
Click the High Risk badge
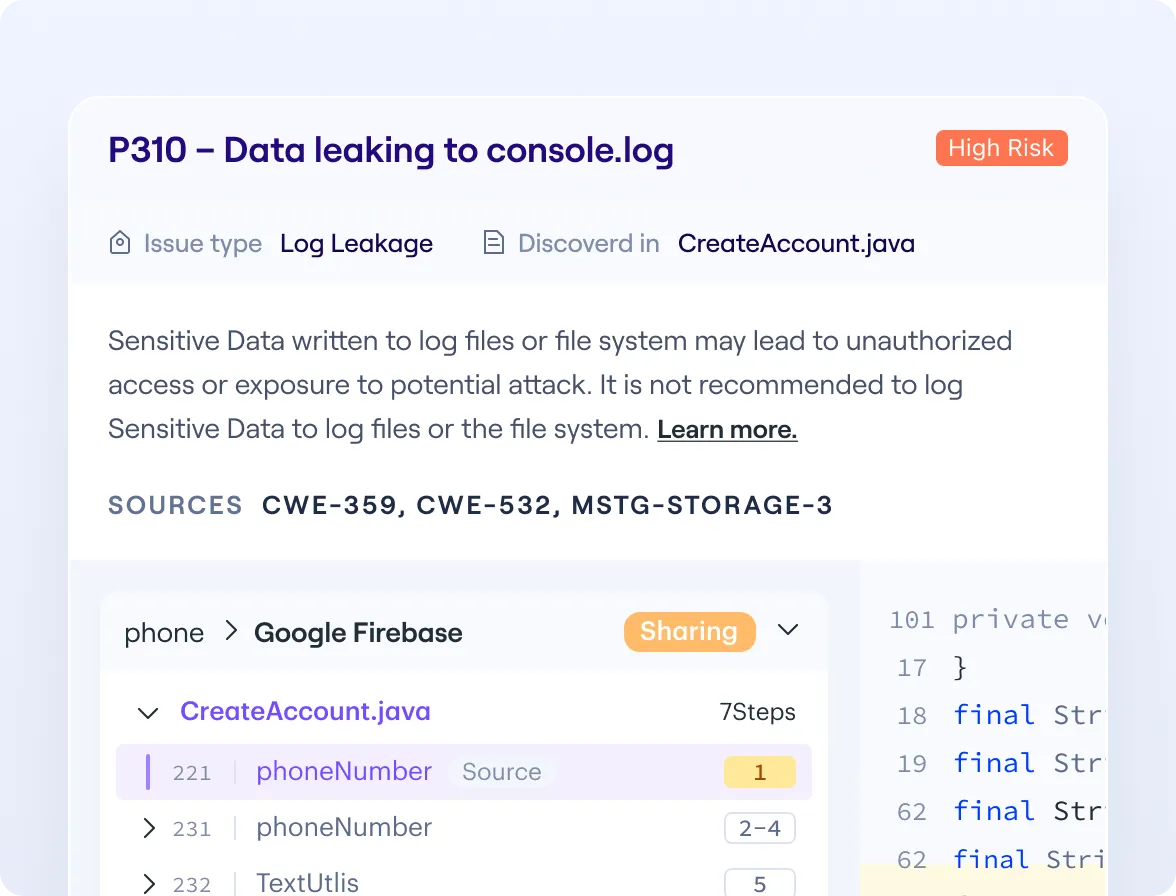click(1001, 147)
